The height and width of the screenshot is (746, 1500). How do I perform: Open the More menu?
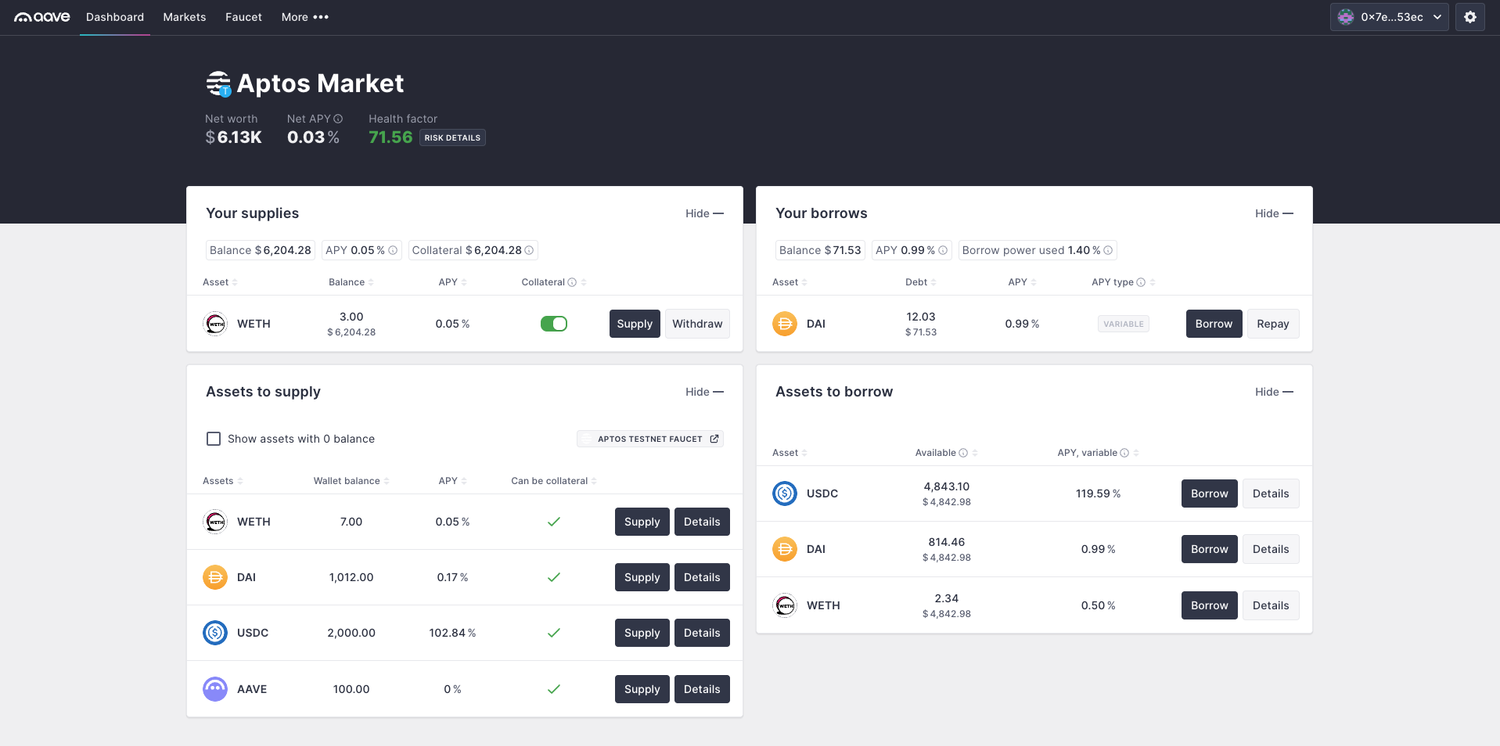pos(304,17)
